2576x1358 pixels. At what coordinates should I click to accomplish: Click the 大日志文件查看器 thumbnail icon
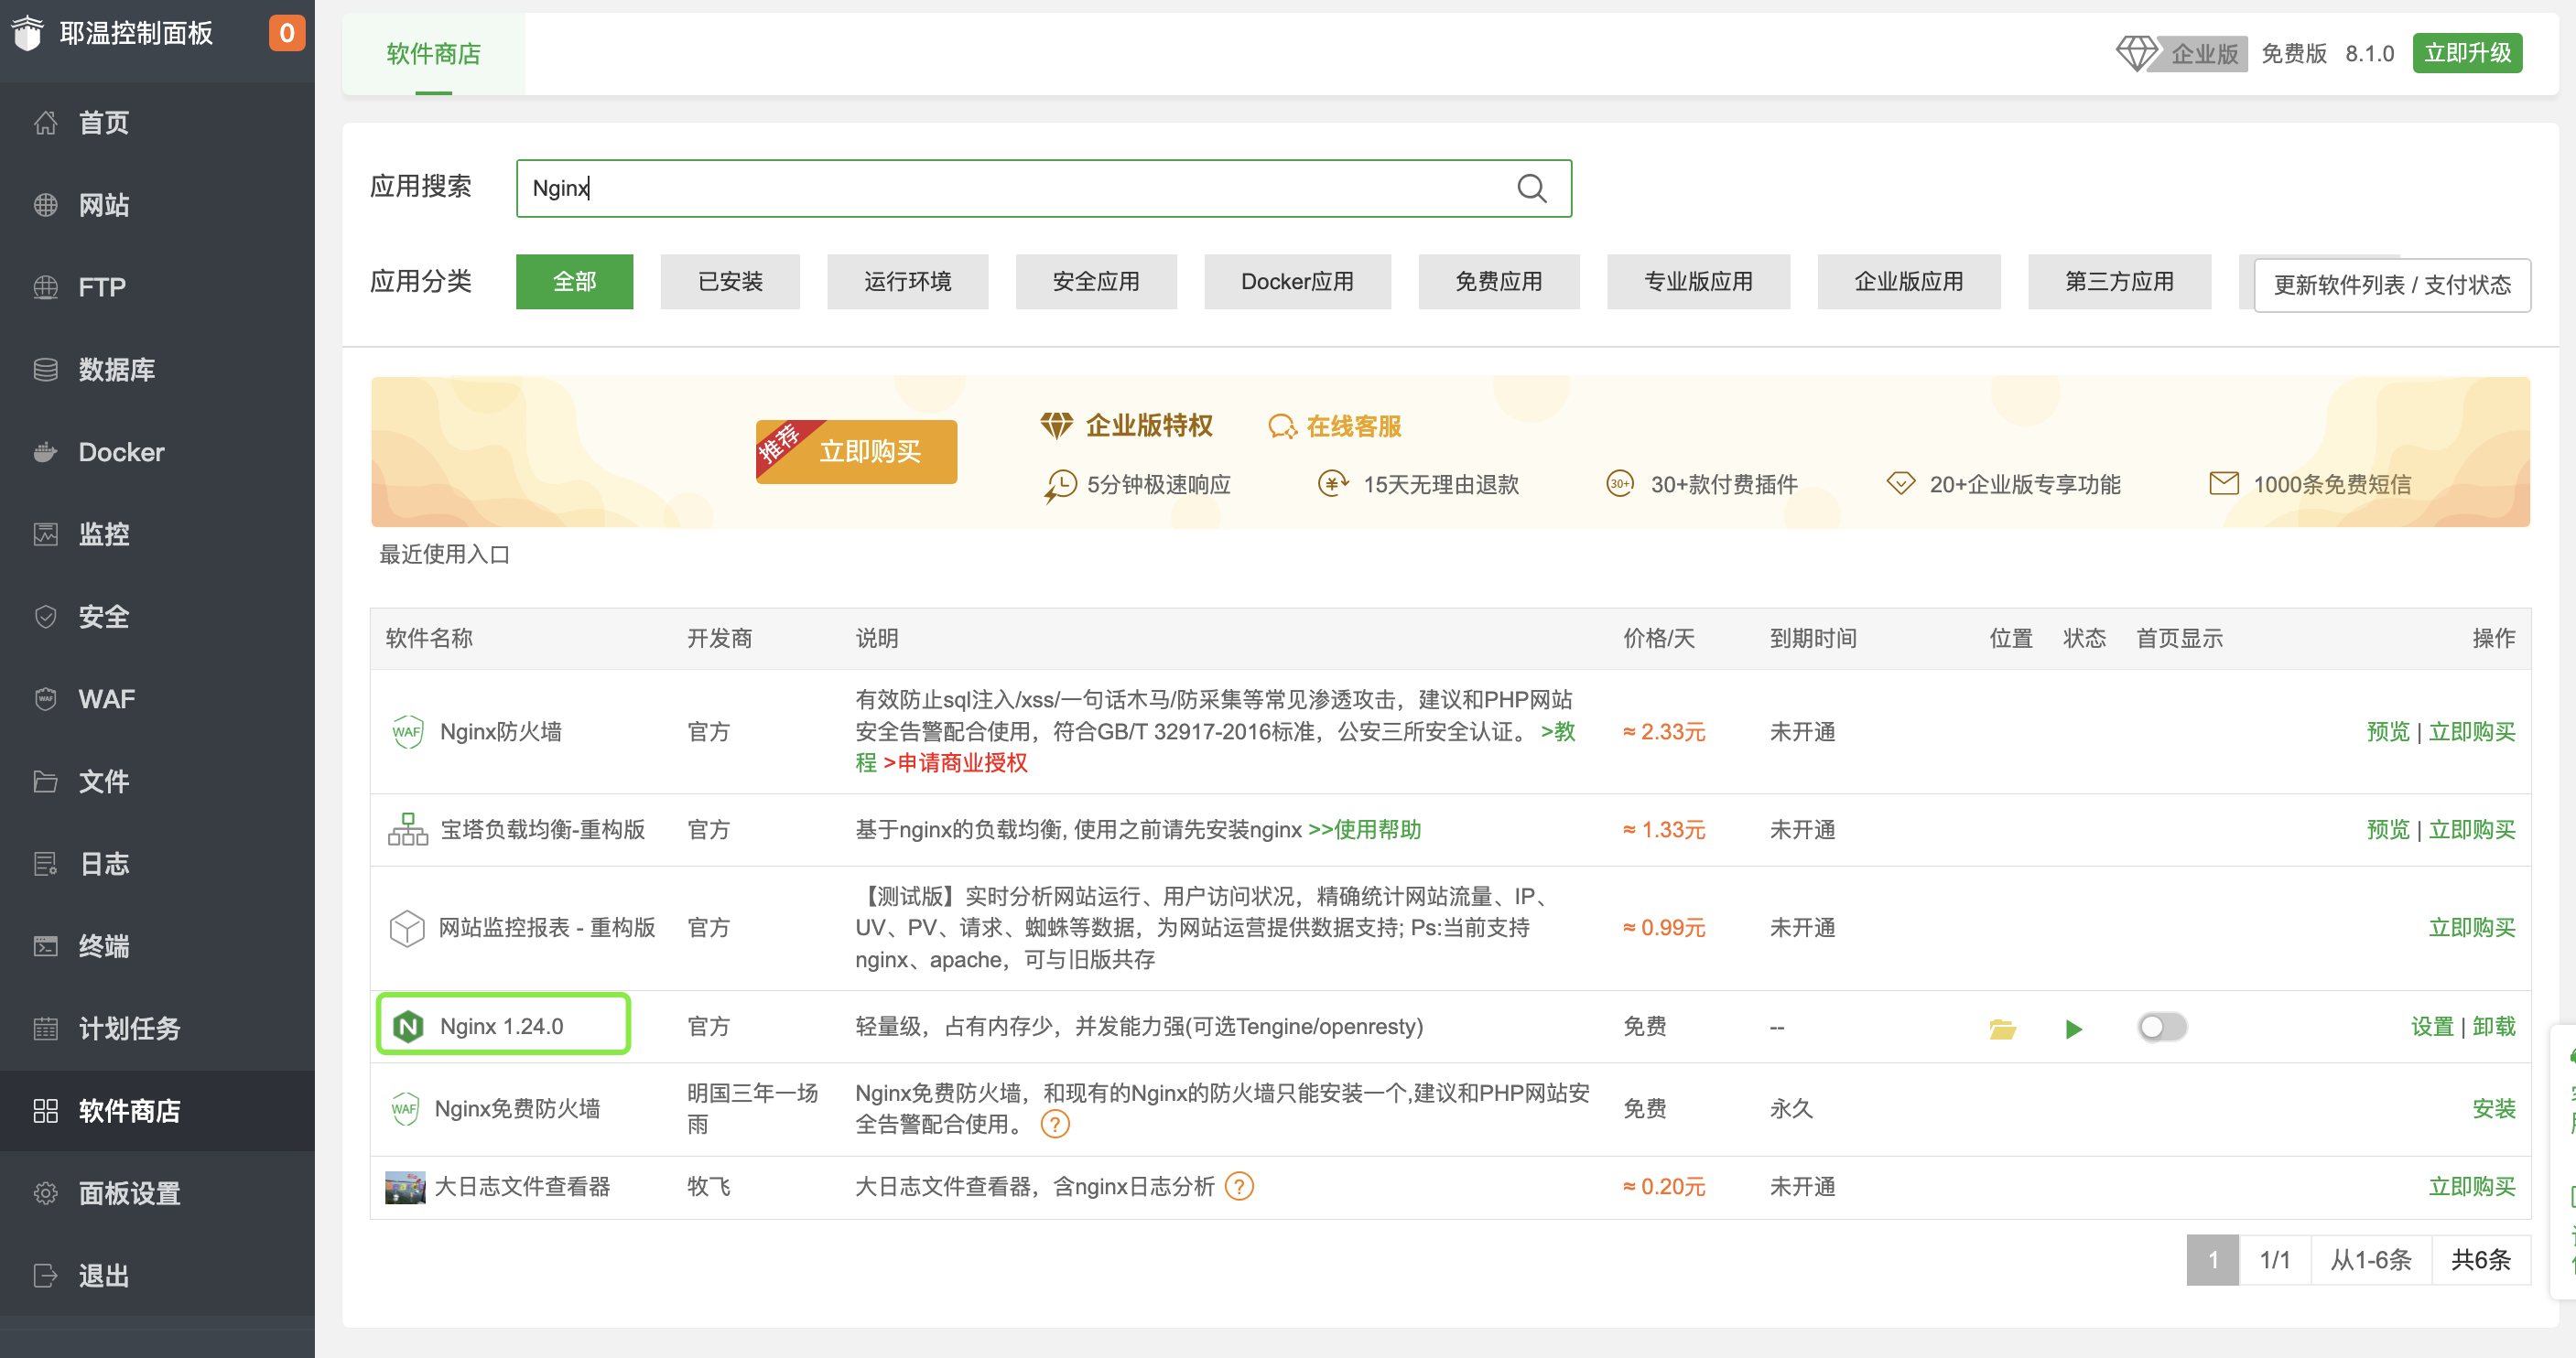coord(405,1187)
